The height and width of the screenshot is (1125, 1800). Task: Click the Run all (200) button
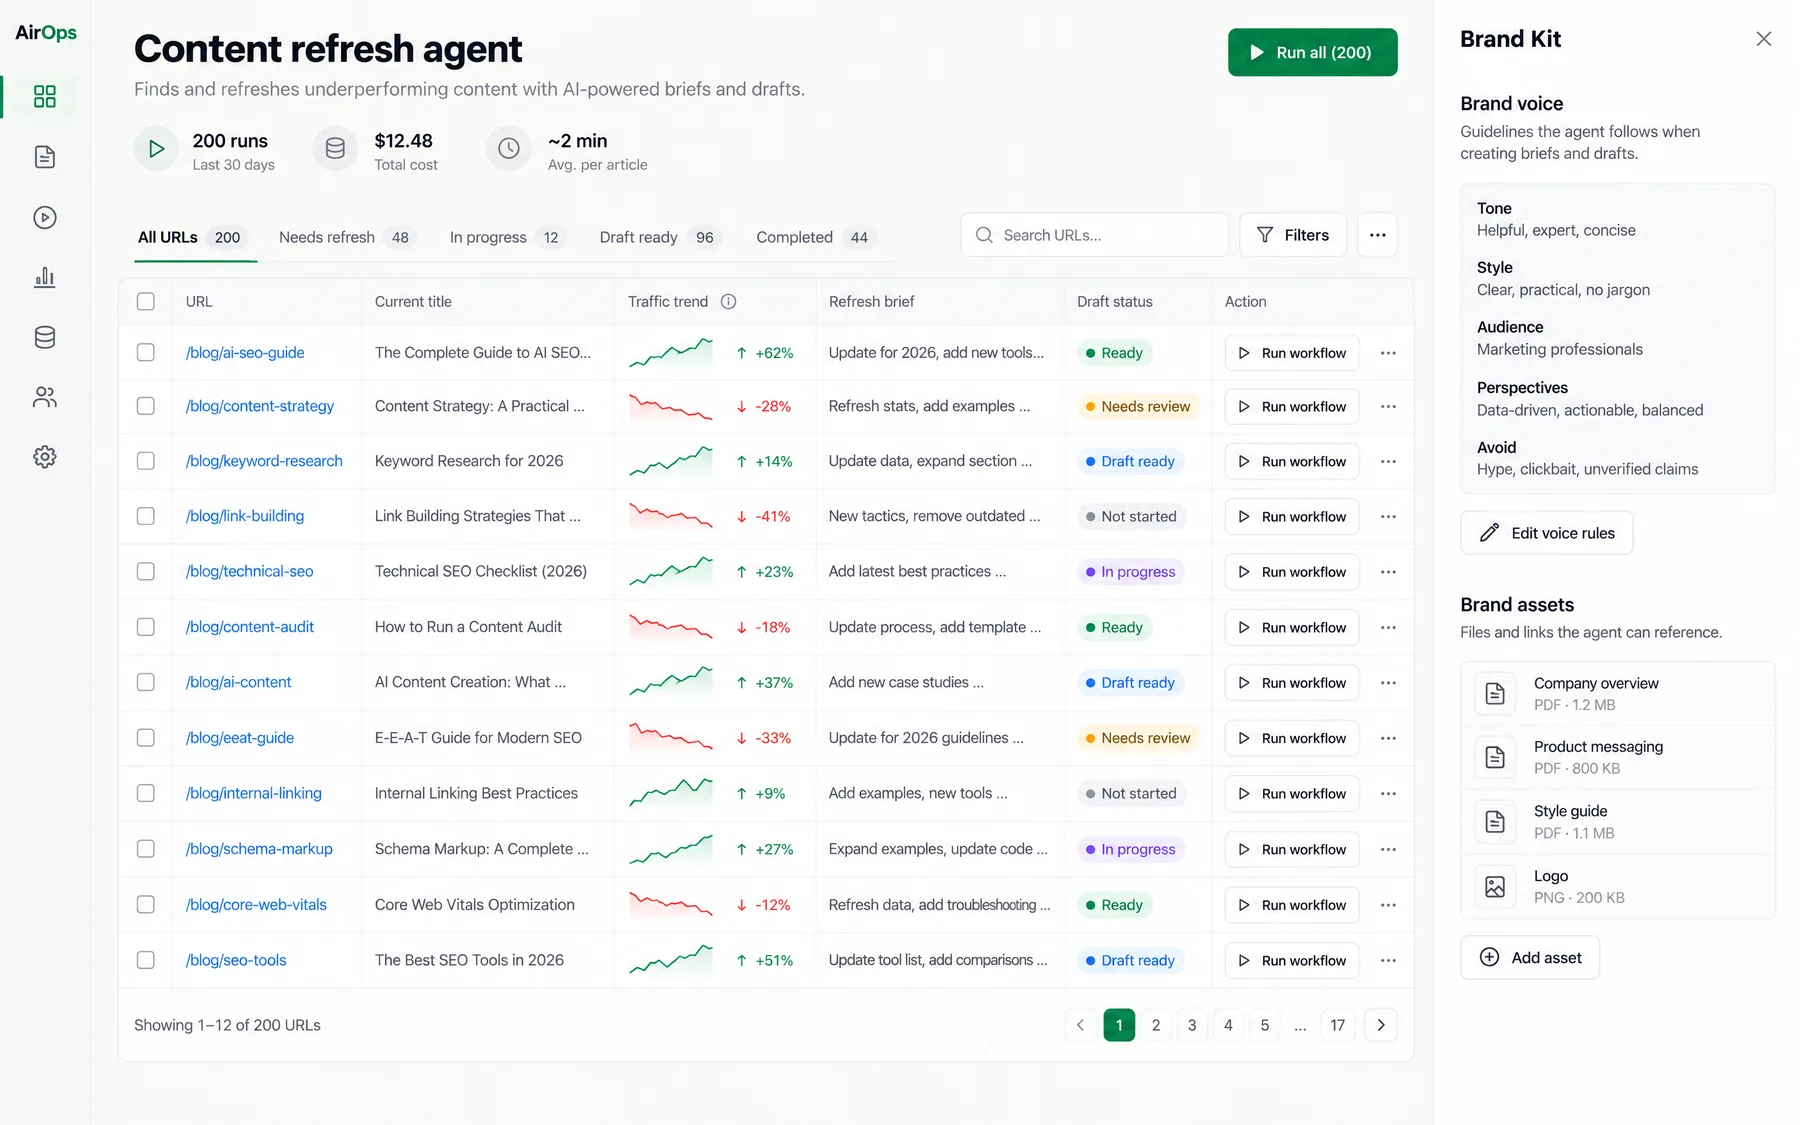point(1313,52)
